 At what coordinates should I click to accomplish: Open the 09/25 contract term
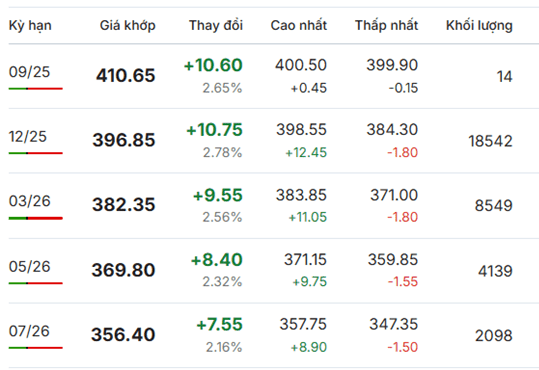30,72
